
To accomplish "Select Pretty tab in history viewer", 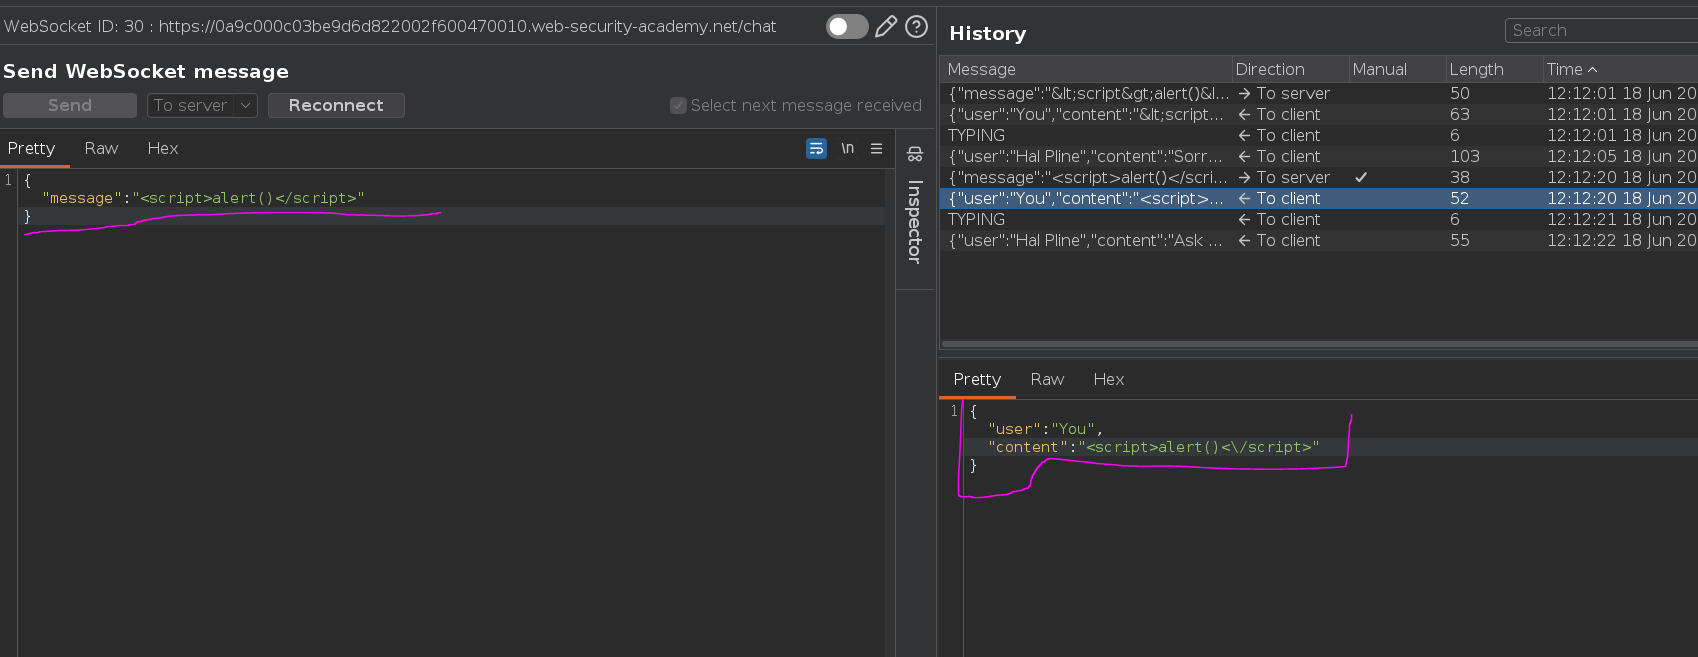I will click(977, 379).
